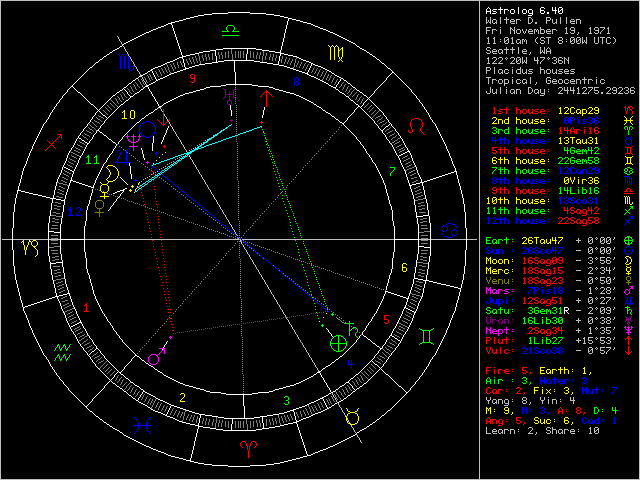The height and width of the screenshot is (480, 640).
Task: Click the green Saturn symbol inside the chart
Action: click(353, 329)
